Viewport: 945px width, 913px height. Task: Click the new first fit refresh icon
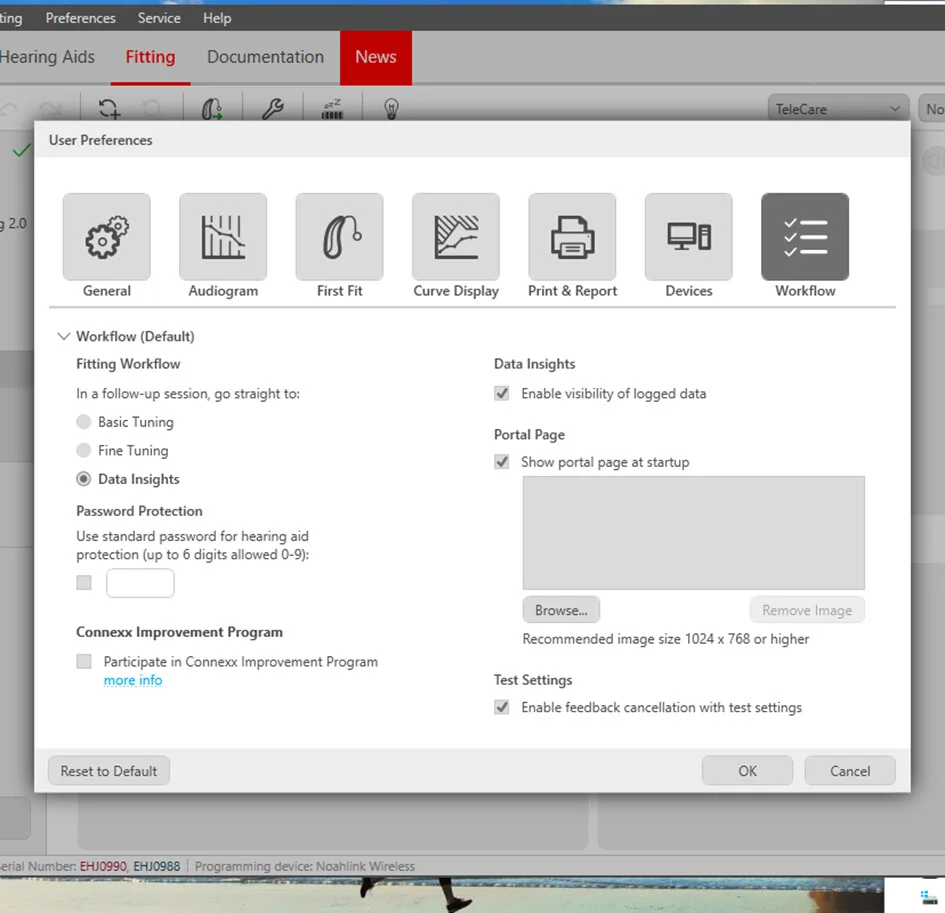click(109, 108)
